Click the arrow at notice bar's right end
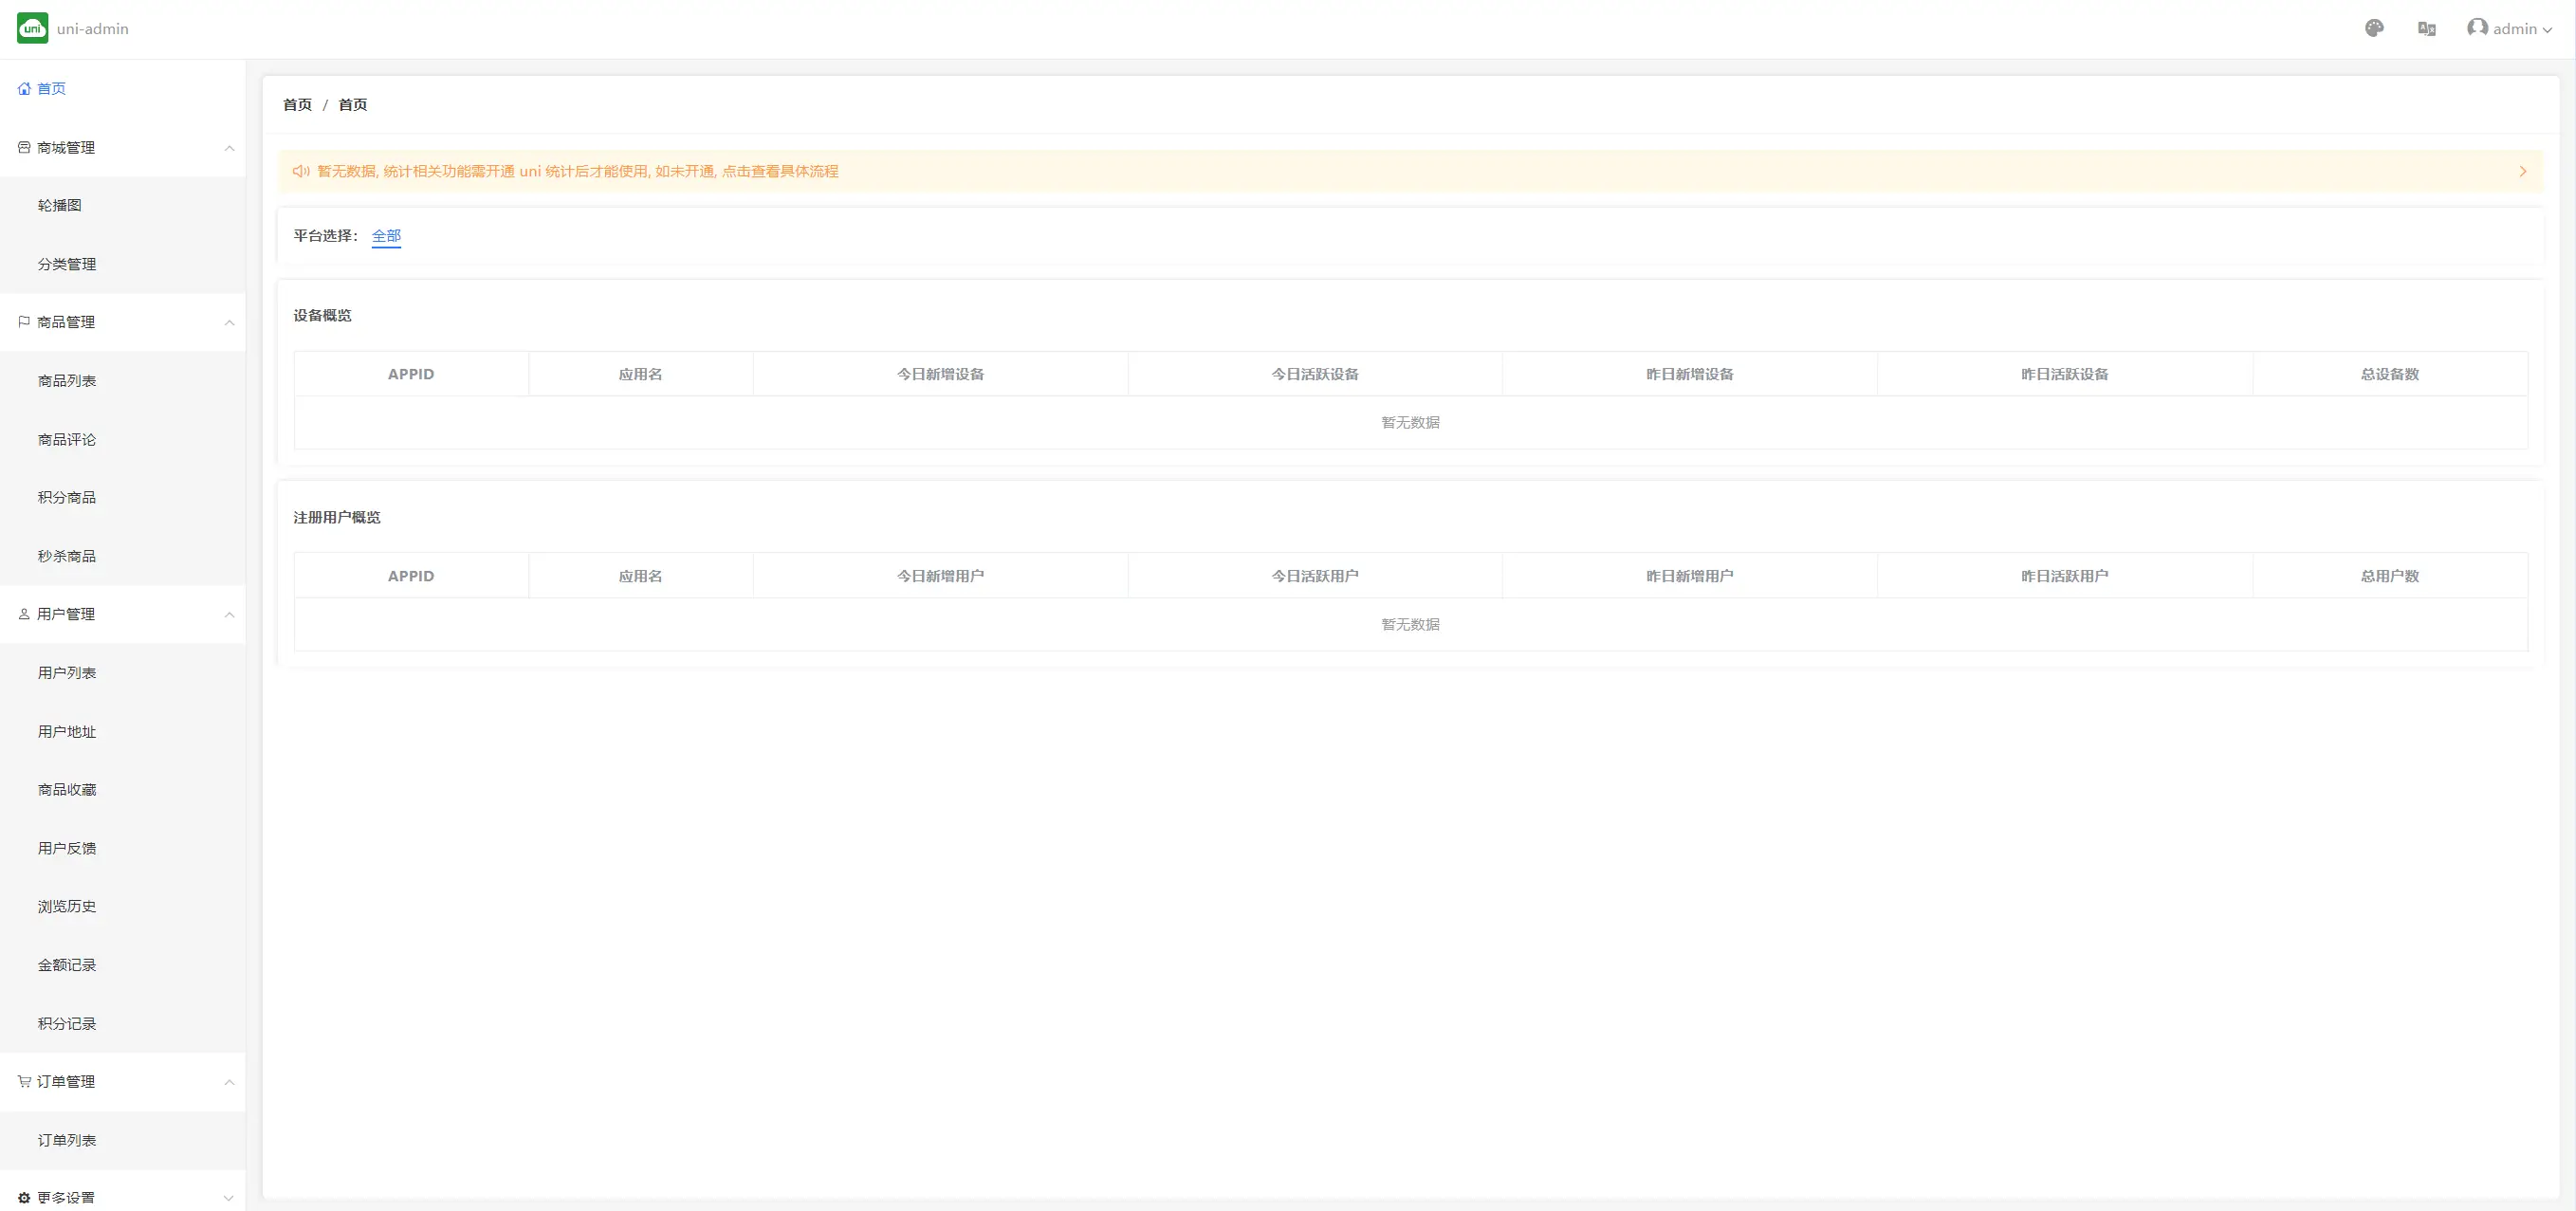 tap(2523, 171)
